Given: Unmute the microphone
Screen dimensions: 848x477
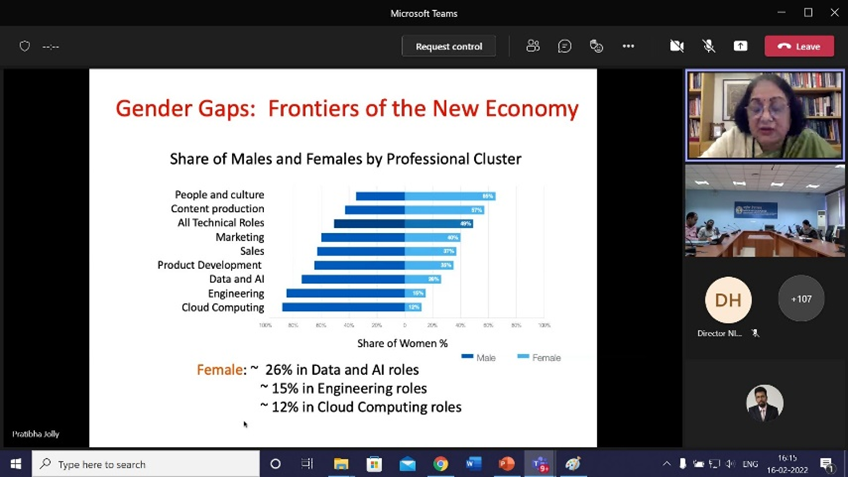Looking at the screenshot, I should 708,46.
